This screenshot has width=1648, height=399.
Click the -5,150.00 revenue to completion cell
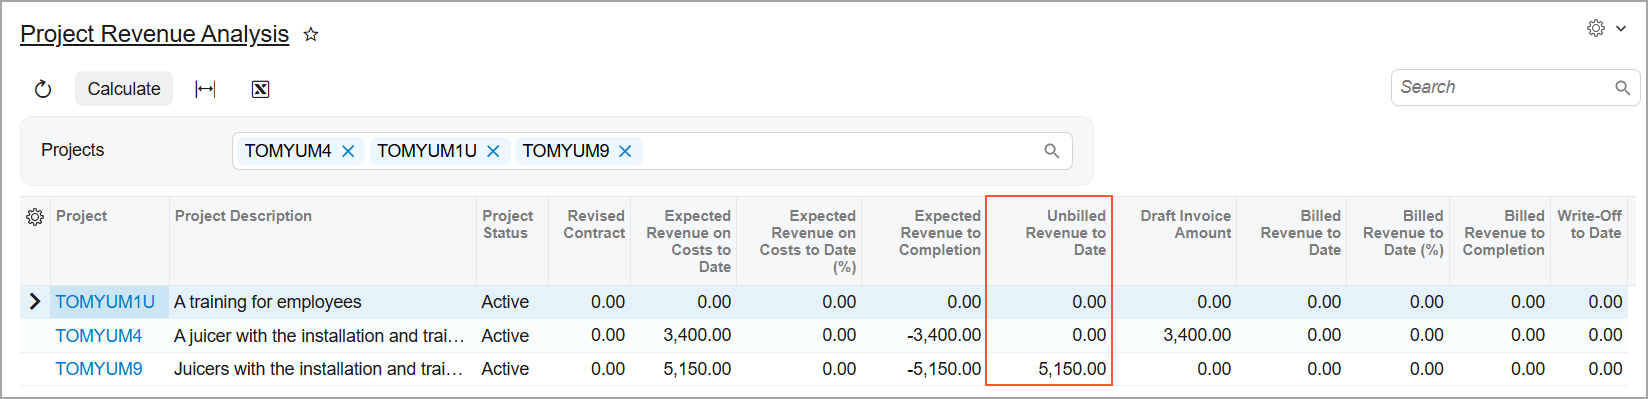[924, 369]
